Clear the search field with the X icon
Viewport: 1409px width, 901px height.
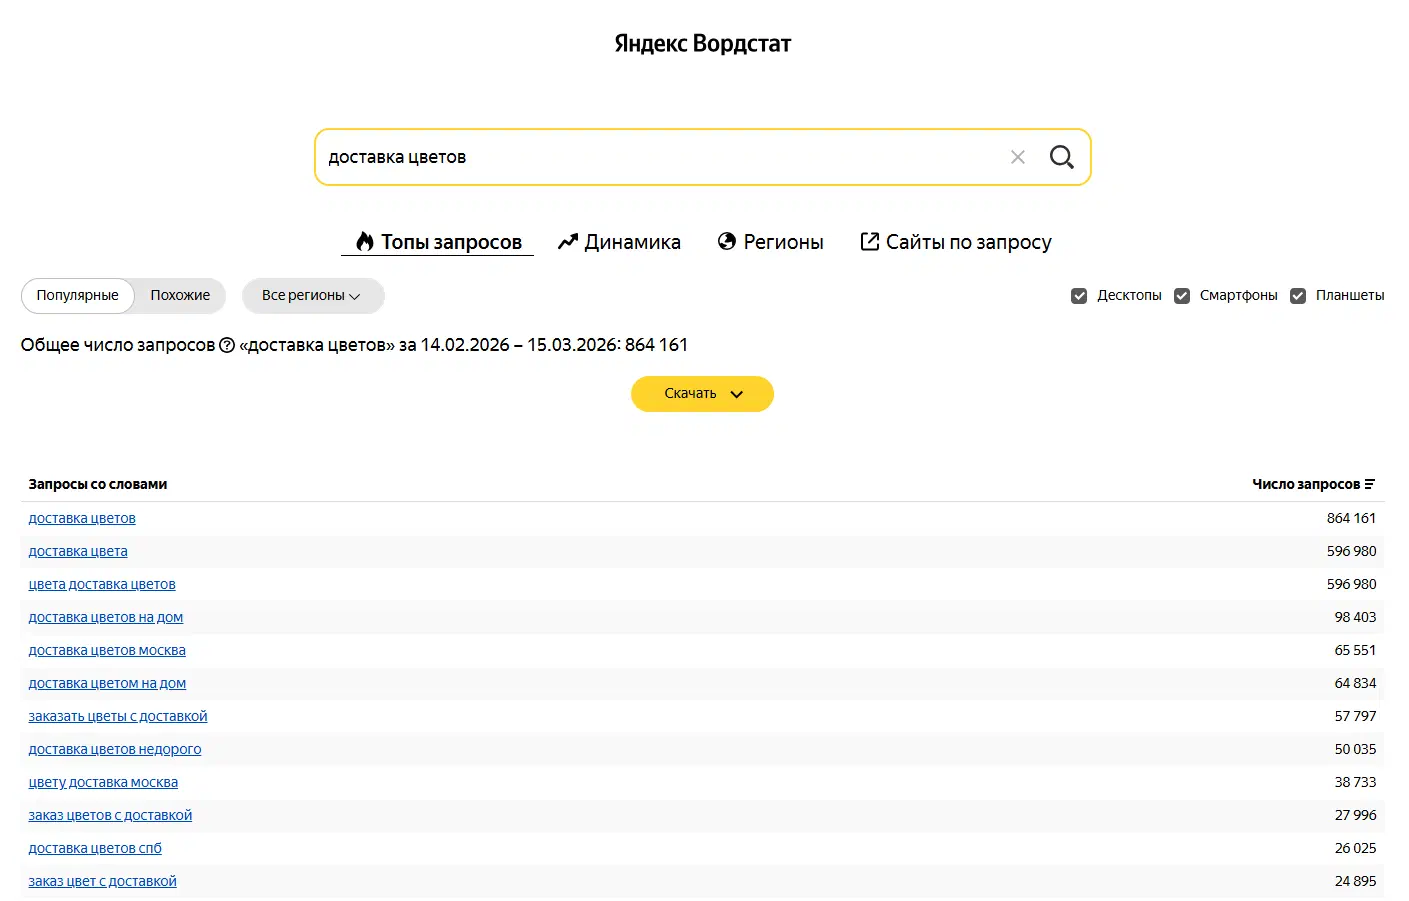[x=1018, y=157]
